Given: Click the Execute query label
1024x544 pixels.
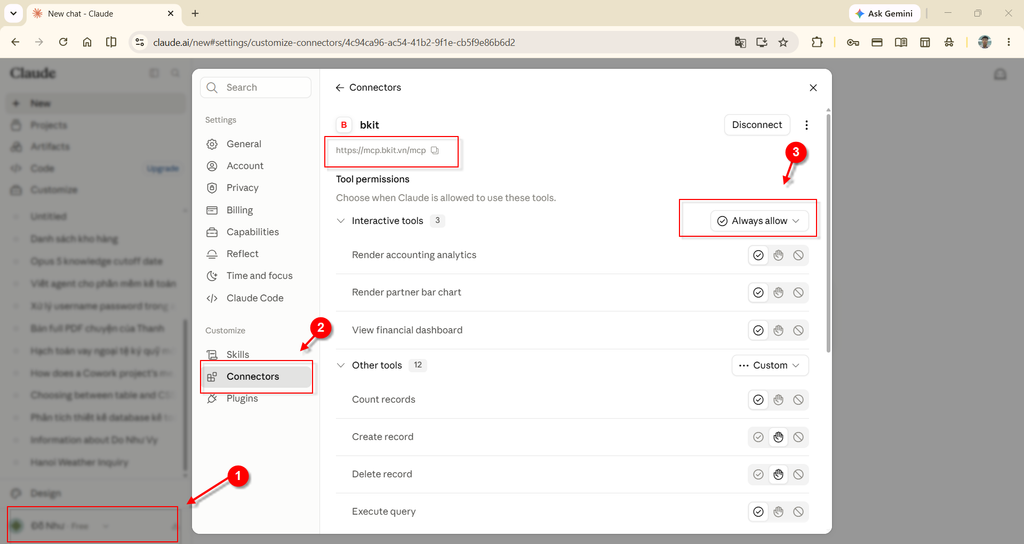Looking at the screenshot, I should click(383, 512).
